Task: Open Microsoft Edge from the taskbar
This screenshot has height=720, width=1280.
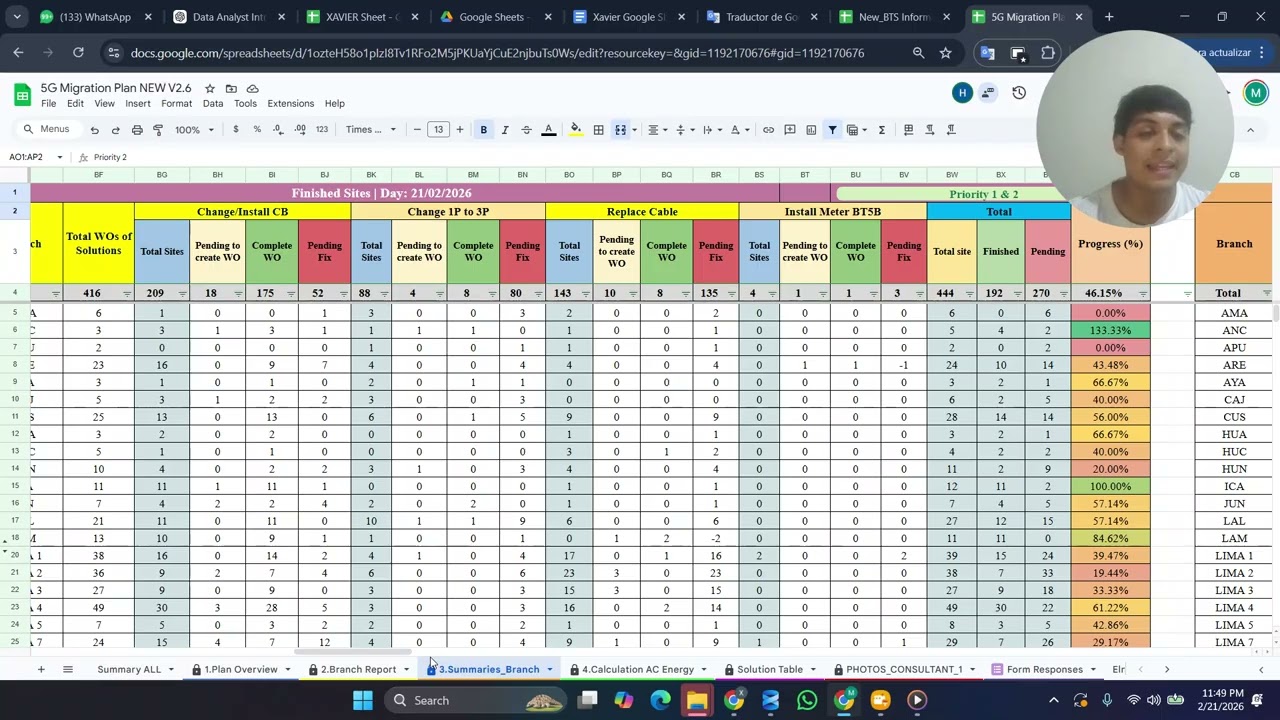Action: [660, 700]
